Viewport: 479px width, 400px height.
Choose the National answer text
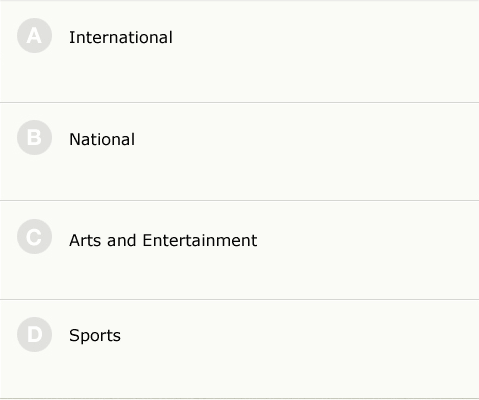[x=102, y=139]
